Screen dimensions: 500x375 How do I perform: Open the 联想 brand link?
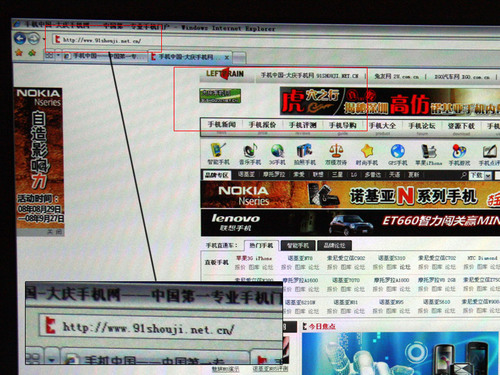point(318,174)
